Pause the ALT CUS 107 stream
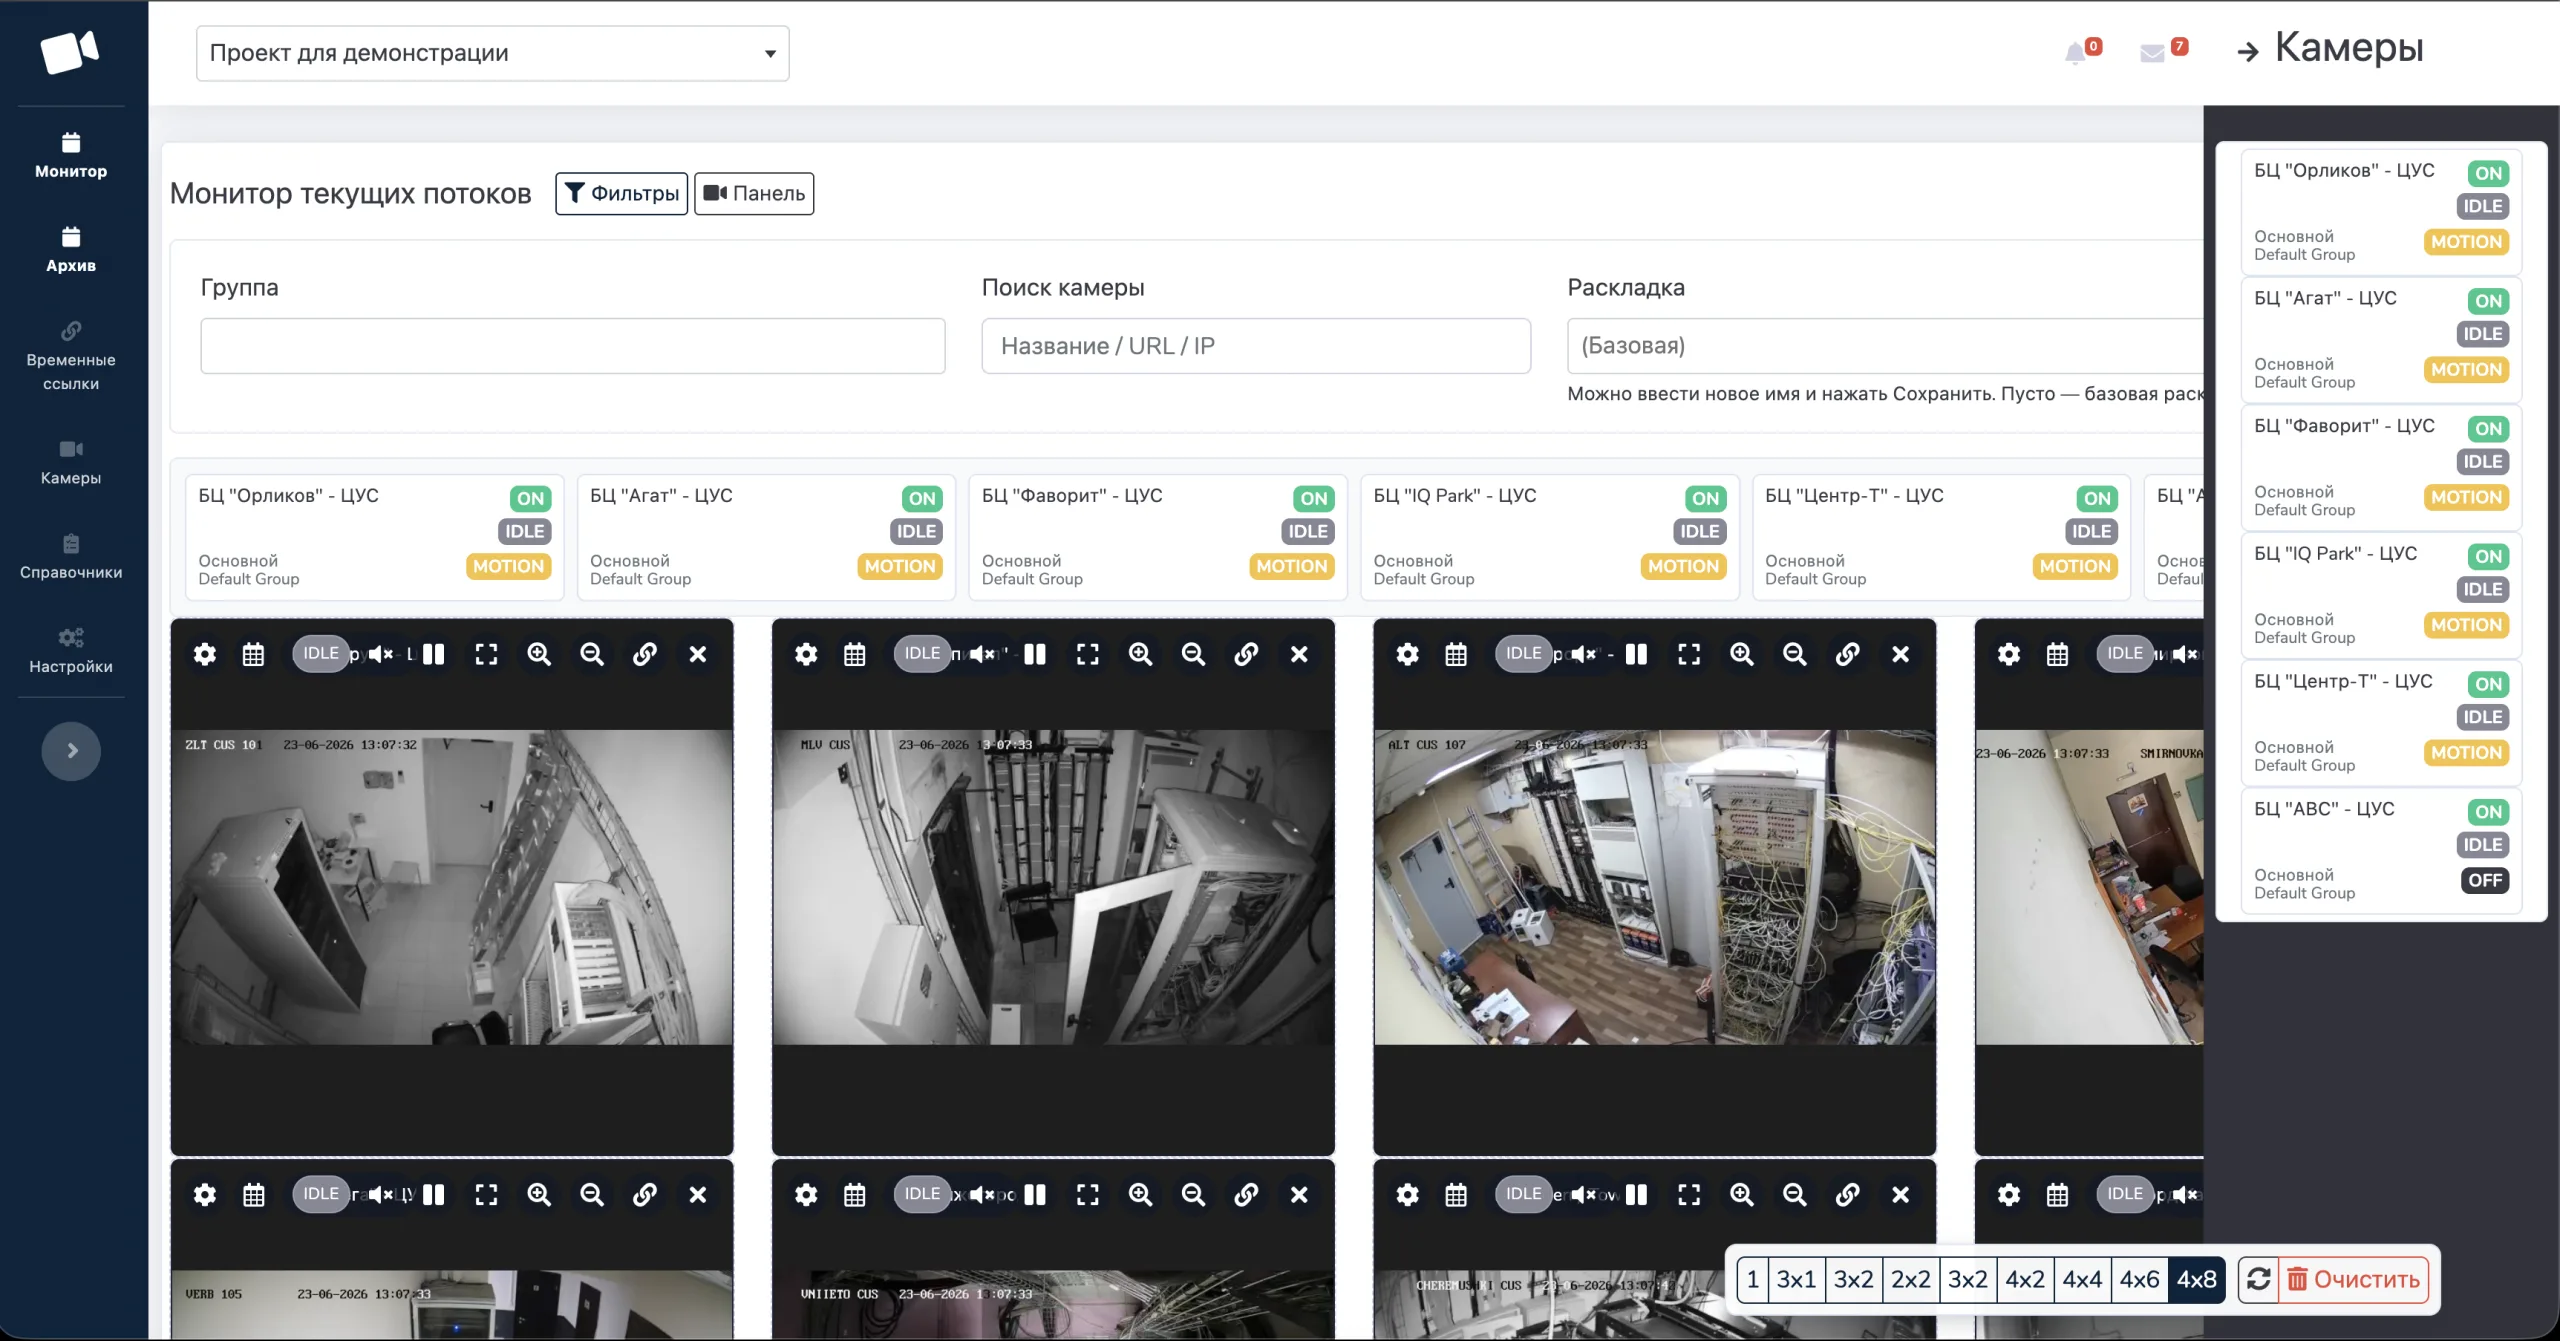 1636,654
